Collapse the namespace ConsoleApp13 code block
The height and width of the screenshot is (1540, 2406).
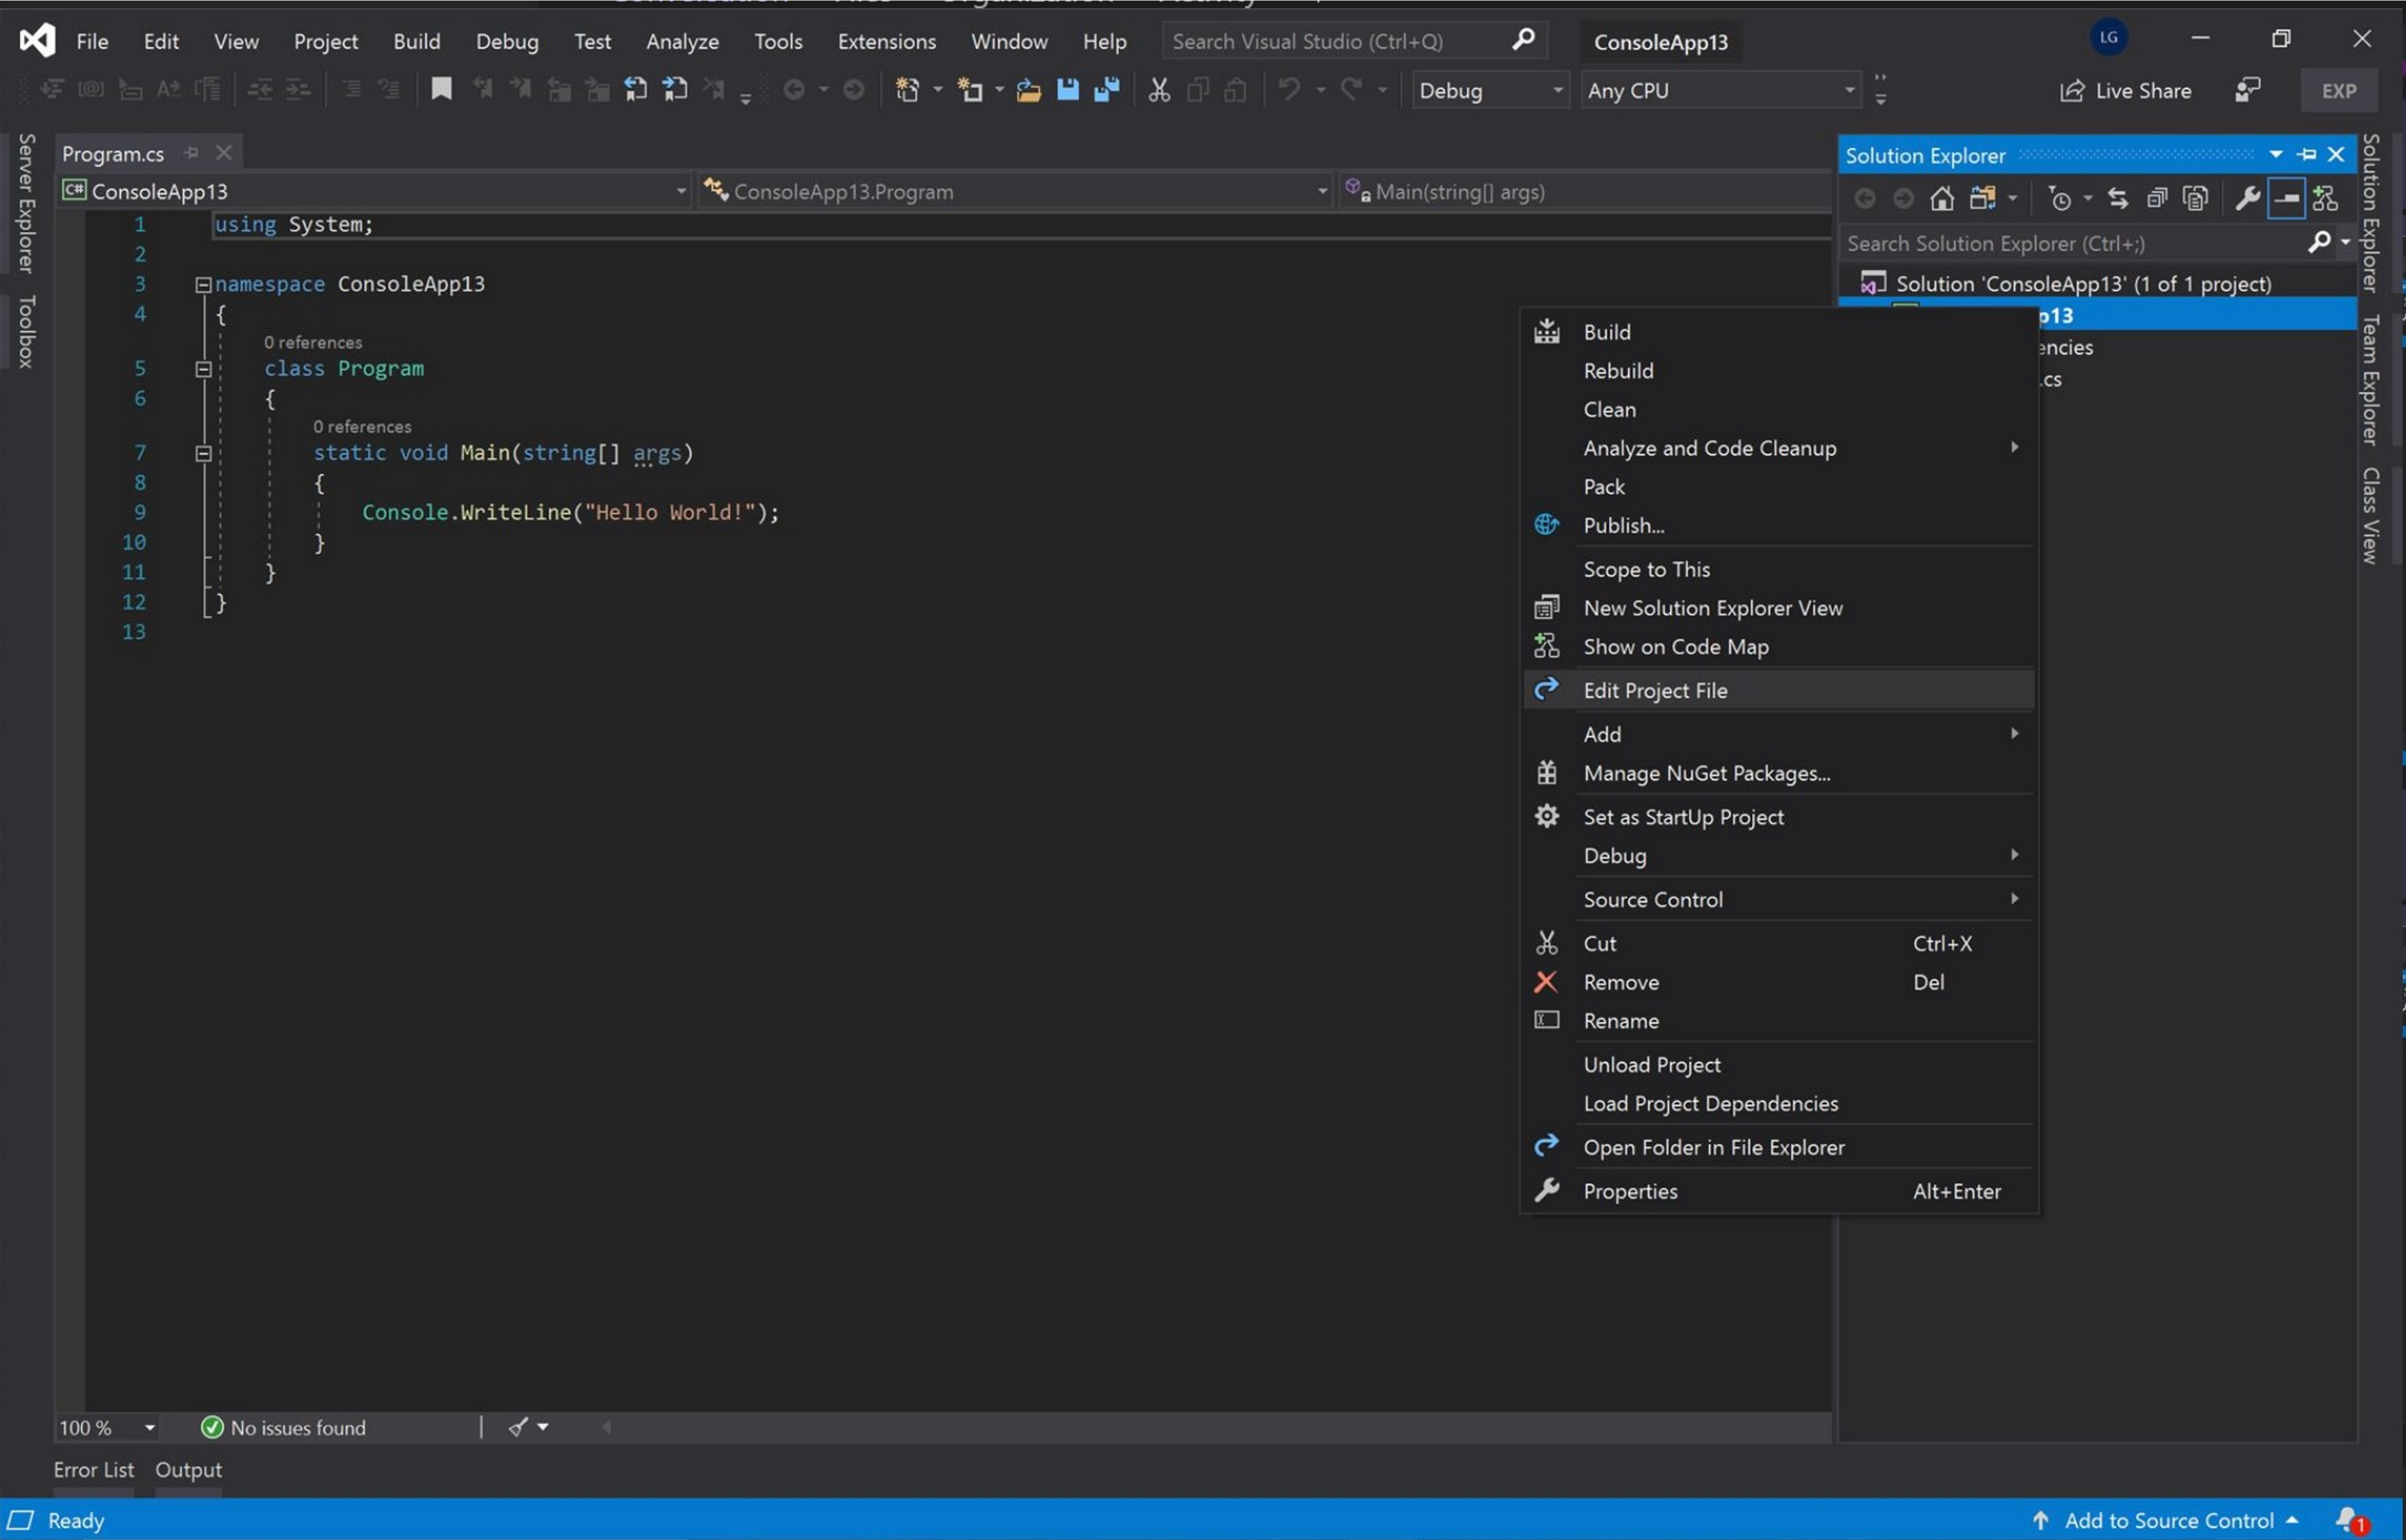pos(203,284)
